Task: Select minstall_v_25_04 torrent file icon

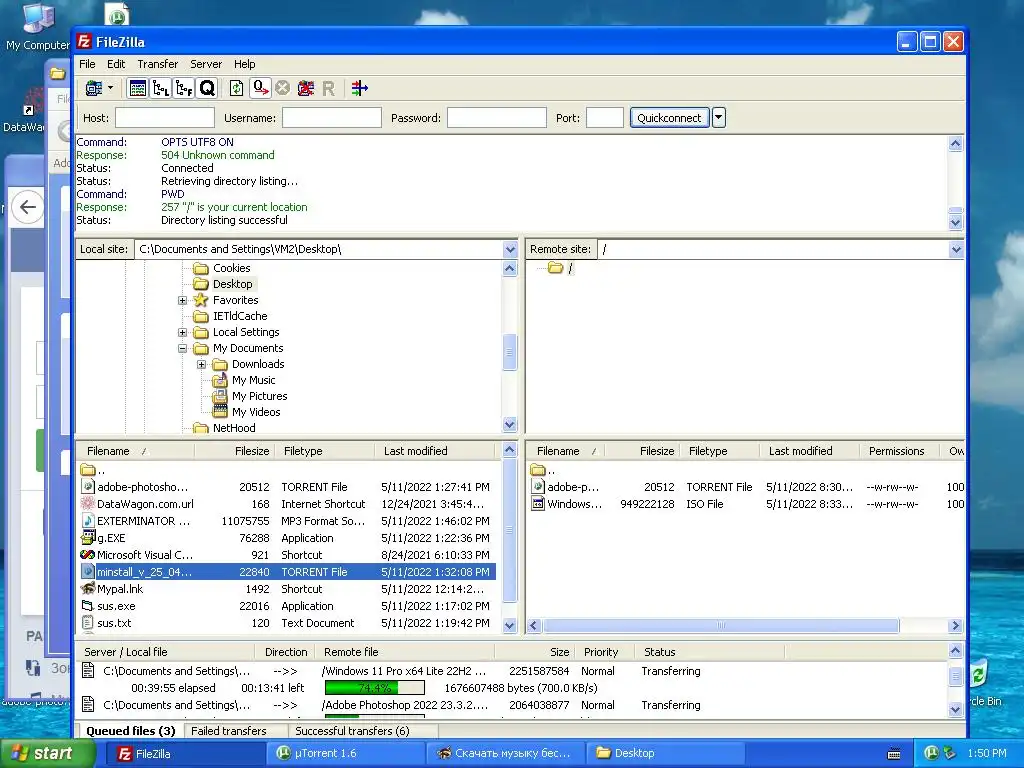Action: pos(88,571)
